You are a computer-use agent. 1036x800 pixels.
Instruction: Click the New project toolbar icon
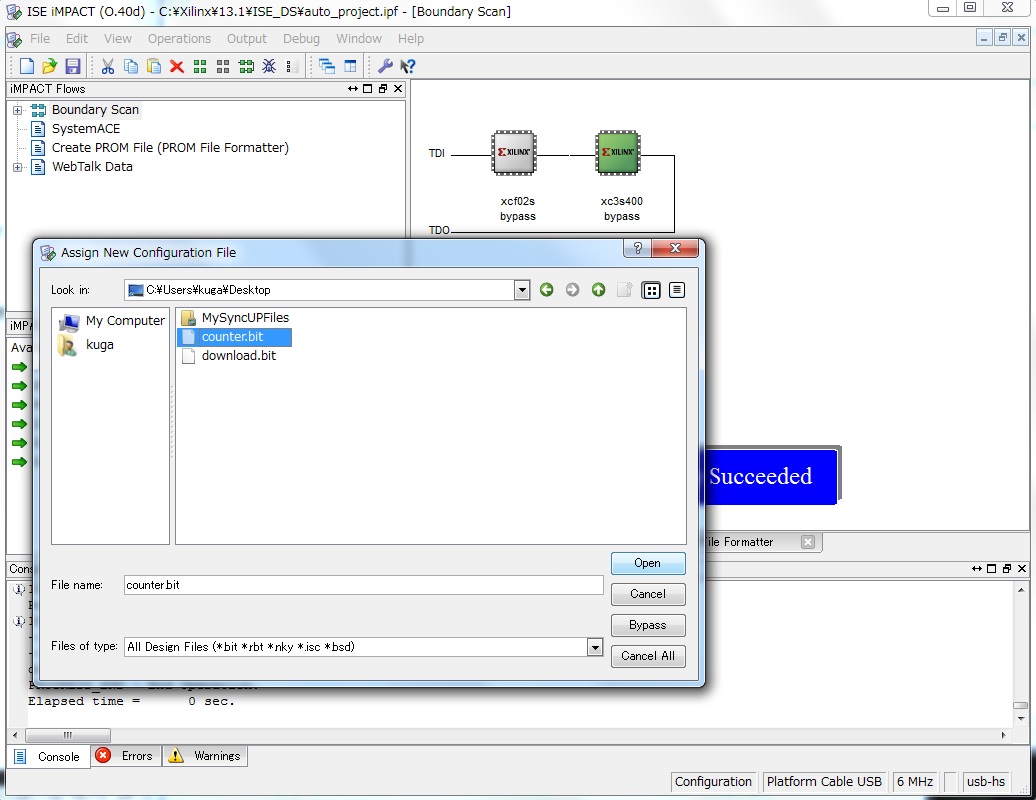point(27,66)
